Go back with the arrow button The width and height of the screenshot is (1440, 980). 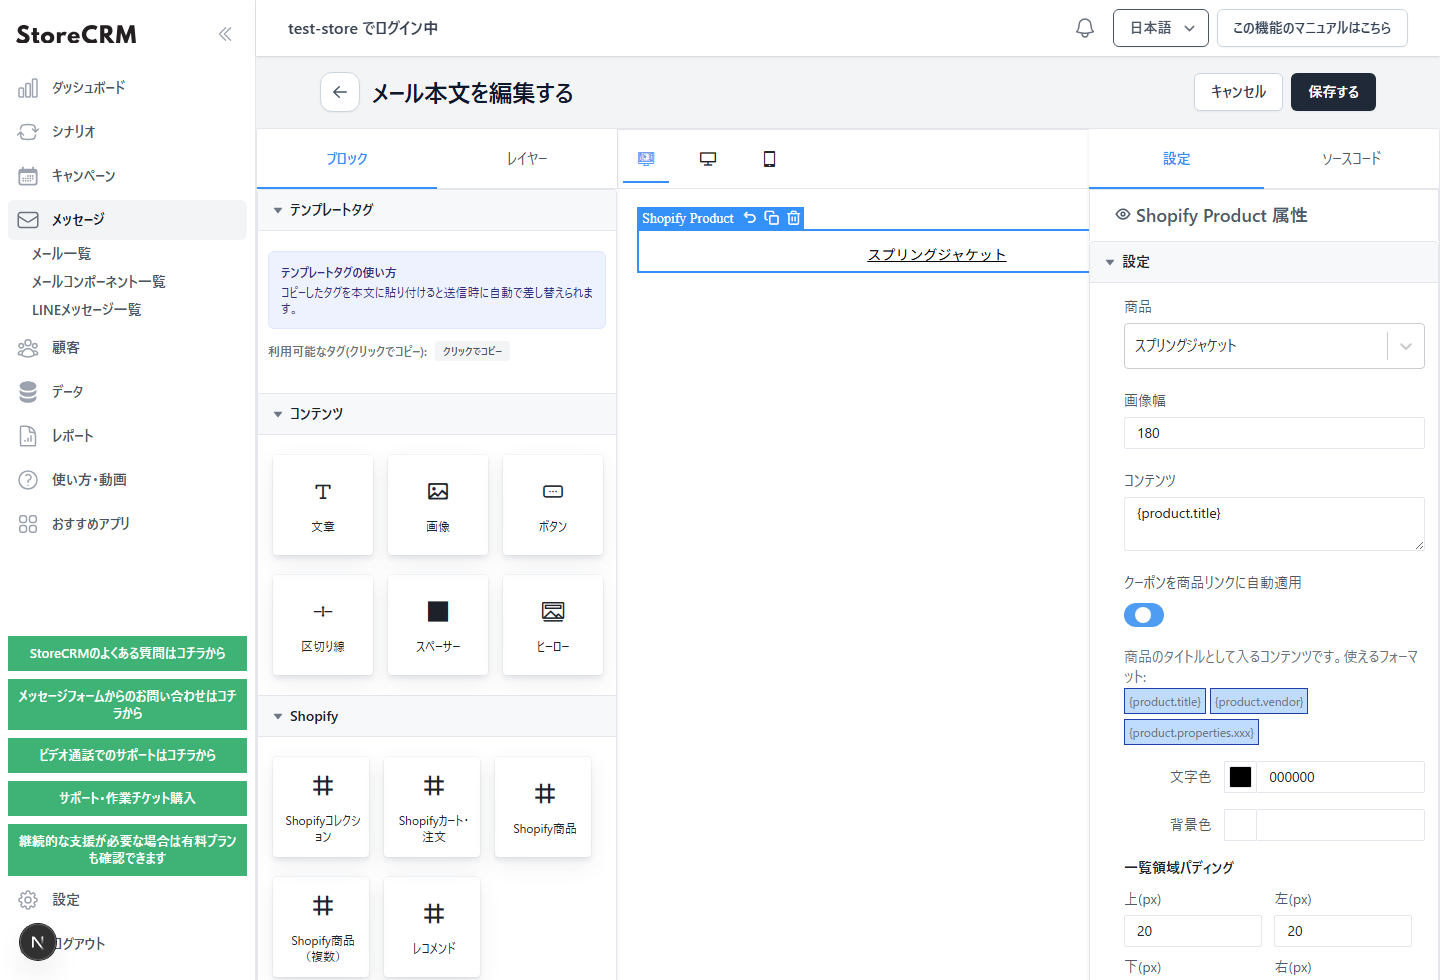click(340, 92)
